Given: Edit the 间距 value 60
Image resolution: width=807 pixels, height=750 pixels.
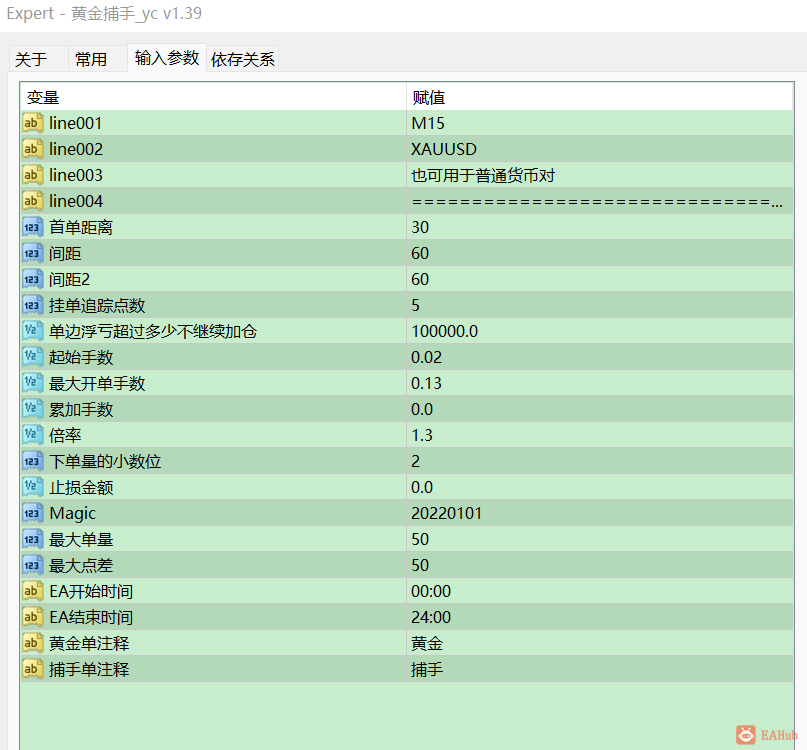Looking at the screenshot, I should (x=600, y=253).
